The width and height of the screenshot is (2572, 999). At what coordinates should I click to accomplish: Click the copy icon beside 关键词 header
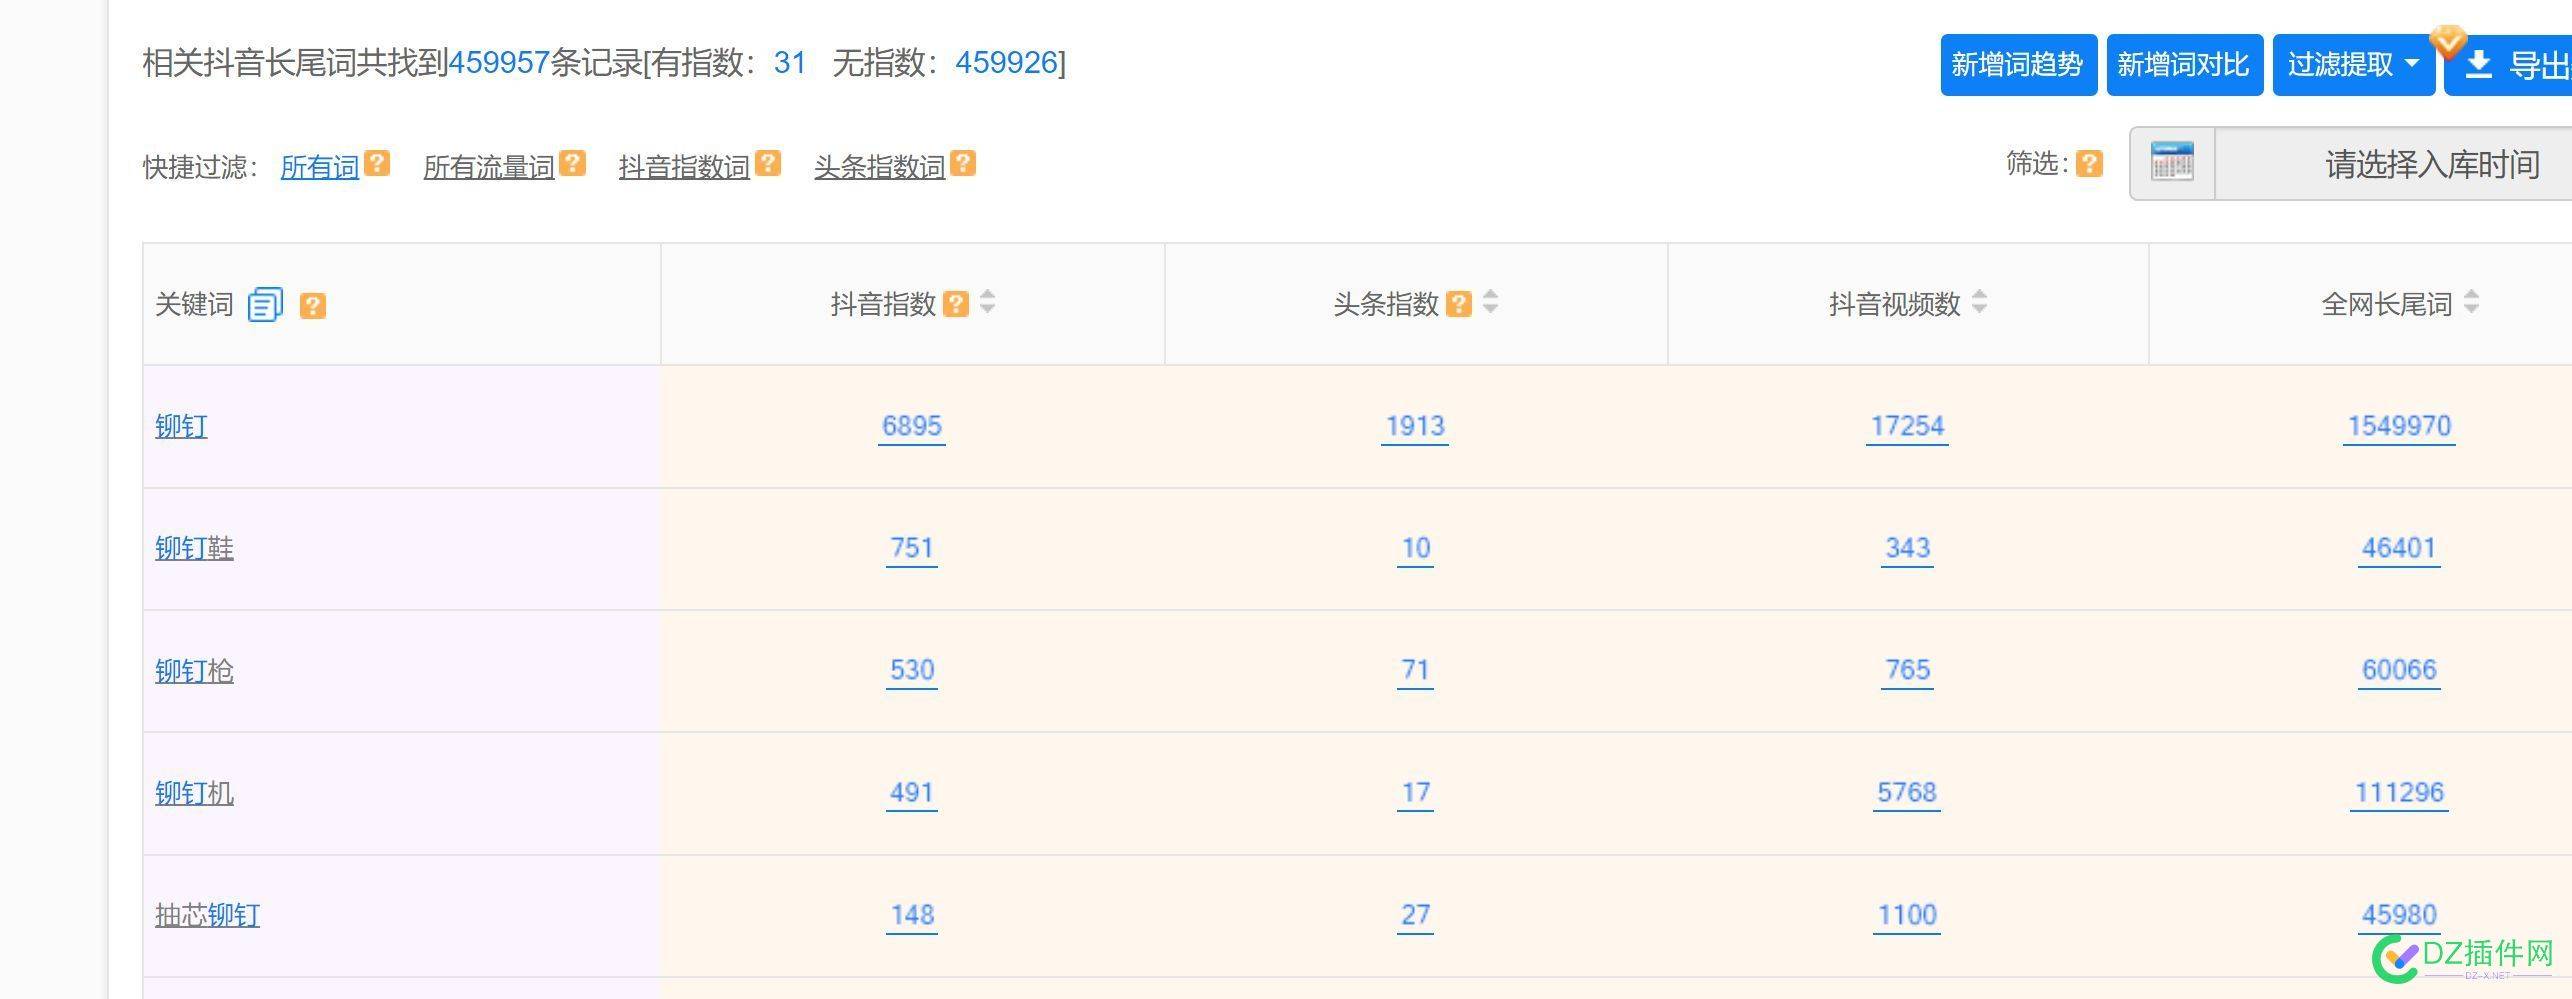(263, 303)
